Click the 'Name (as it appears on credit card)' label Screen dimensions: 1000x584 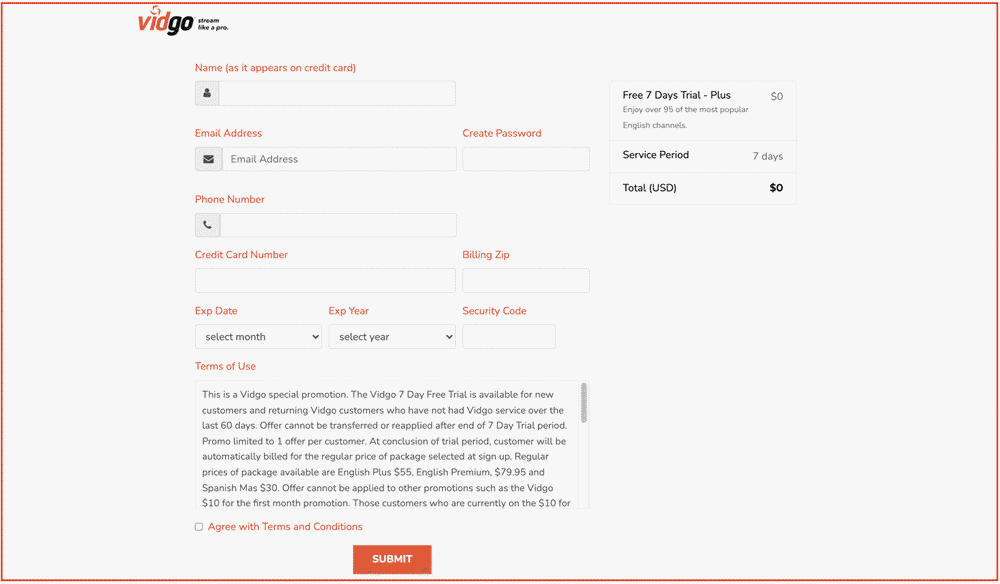pos(276,68)
